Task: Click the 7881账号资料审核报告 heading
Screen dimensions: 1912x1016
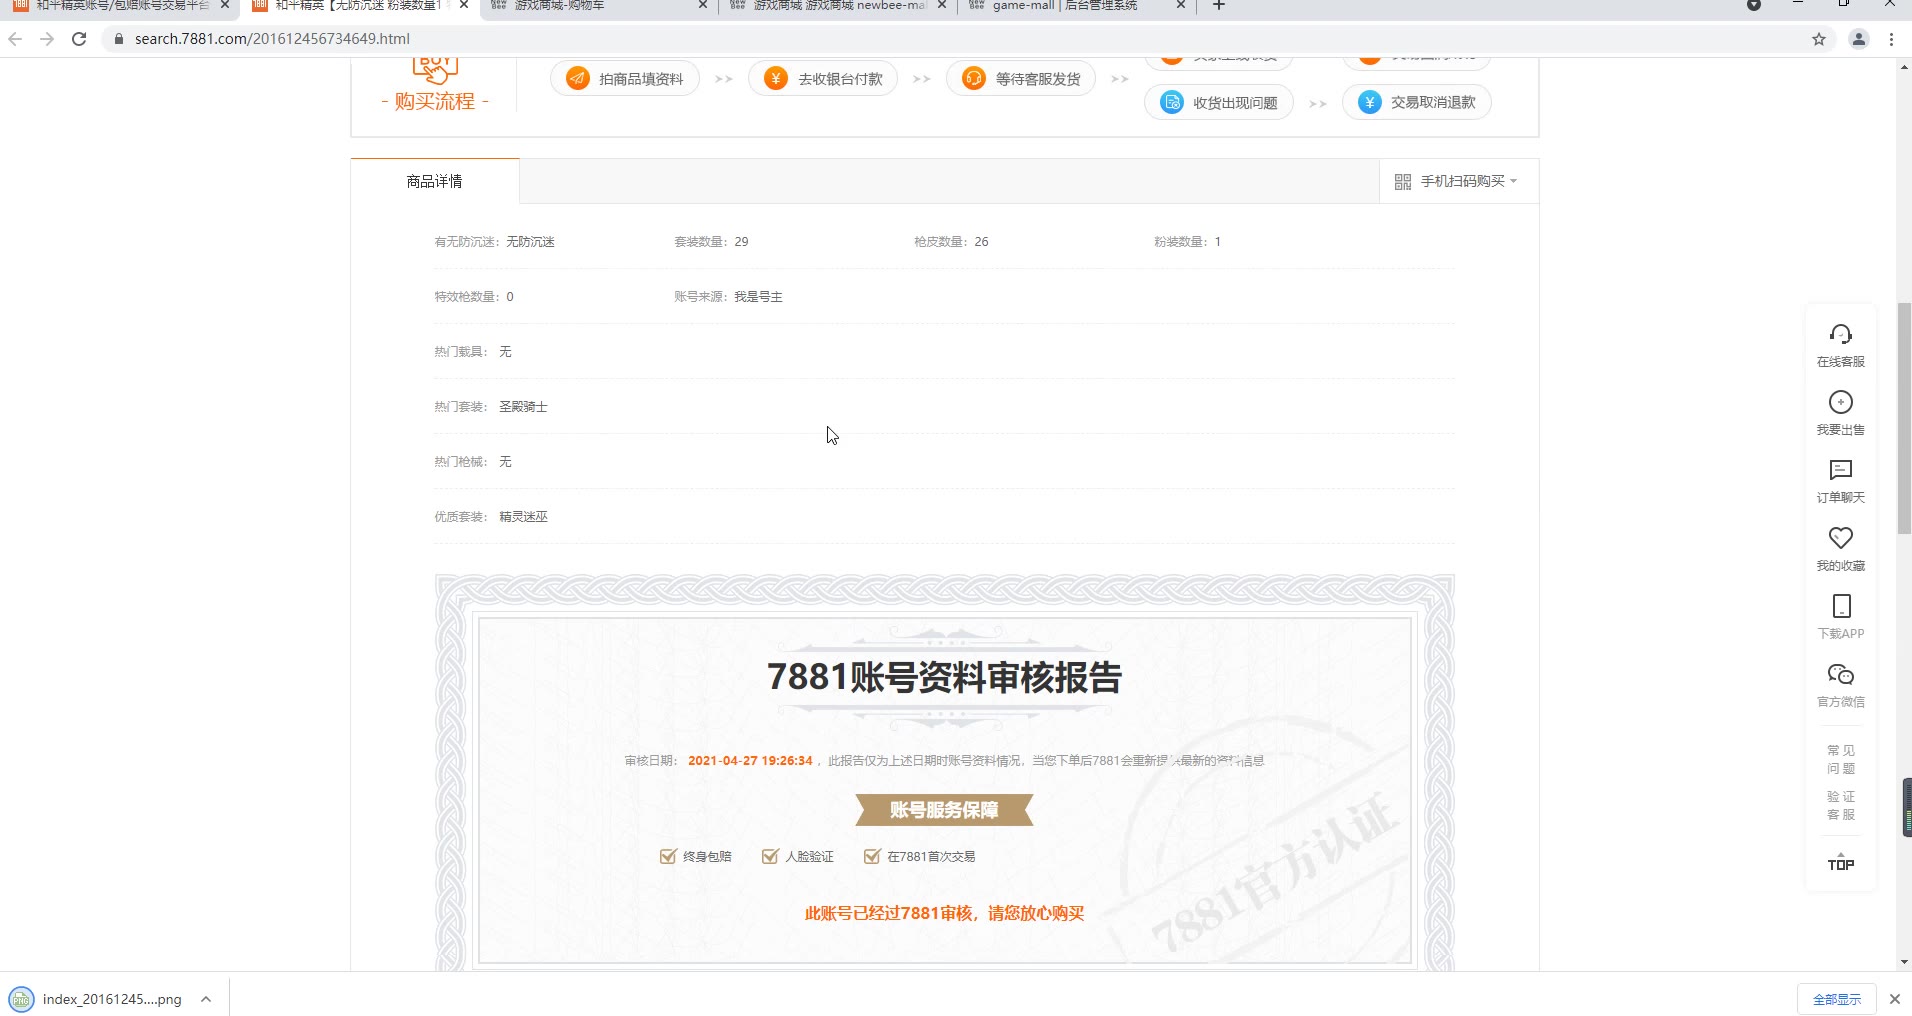Action: pos(944,677)
